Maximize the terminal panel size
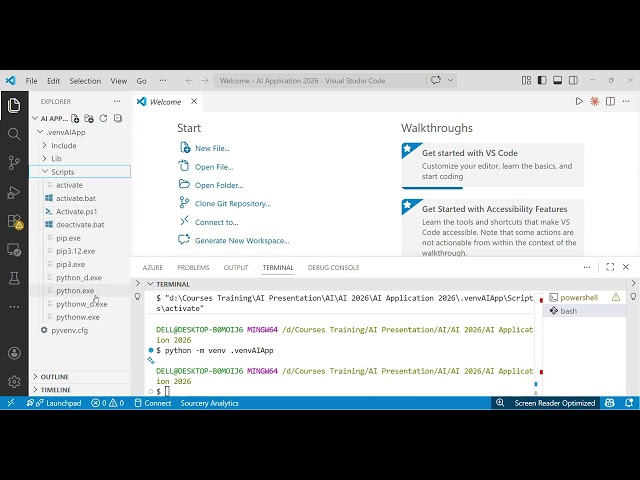640x480 pixels. pos(610,267)
